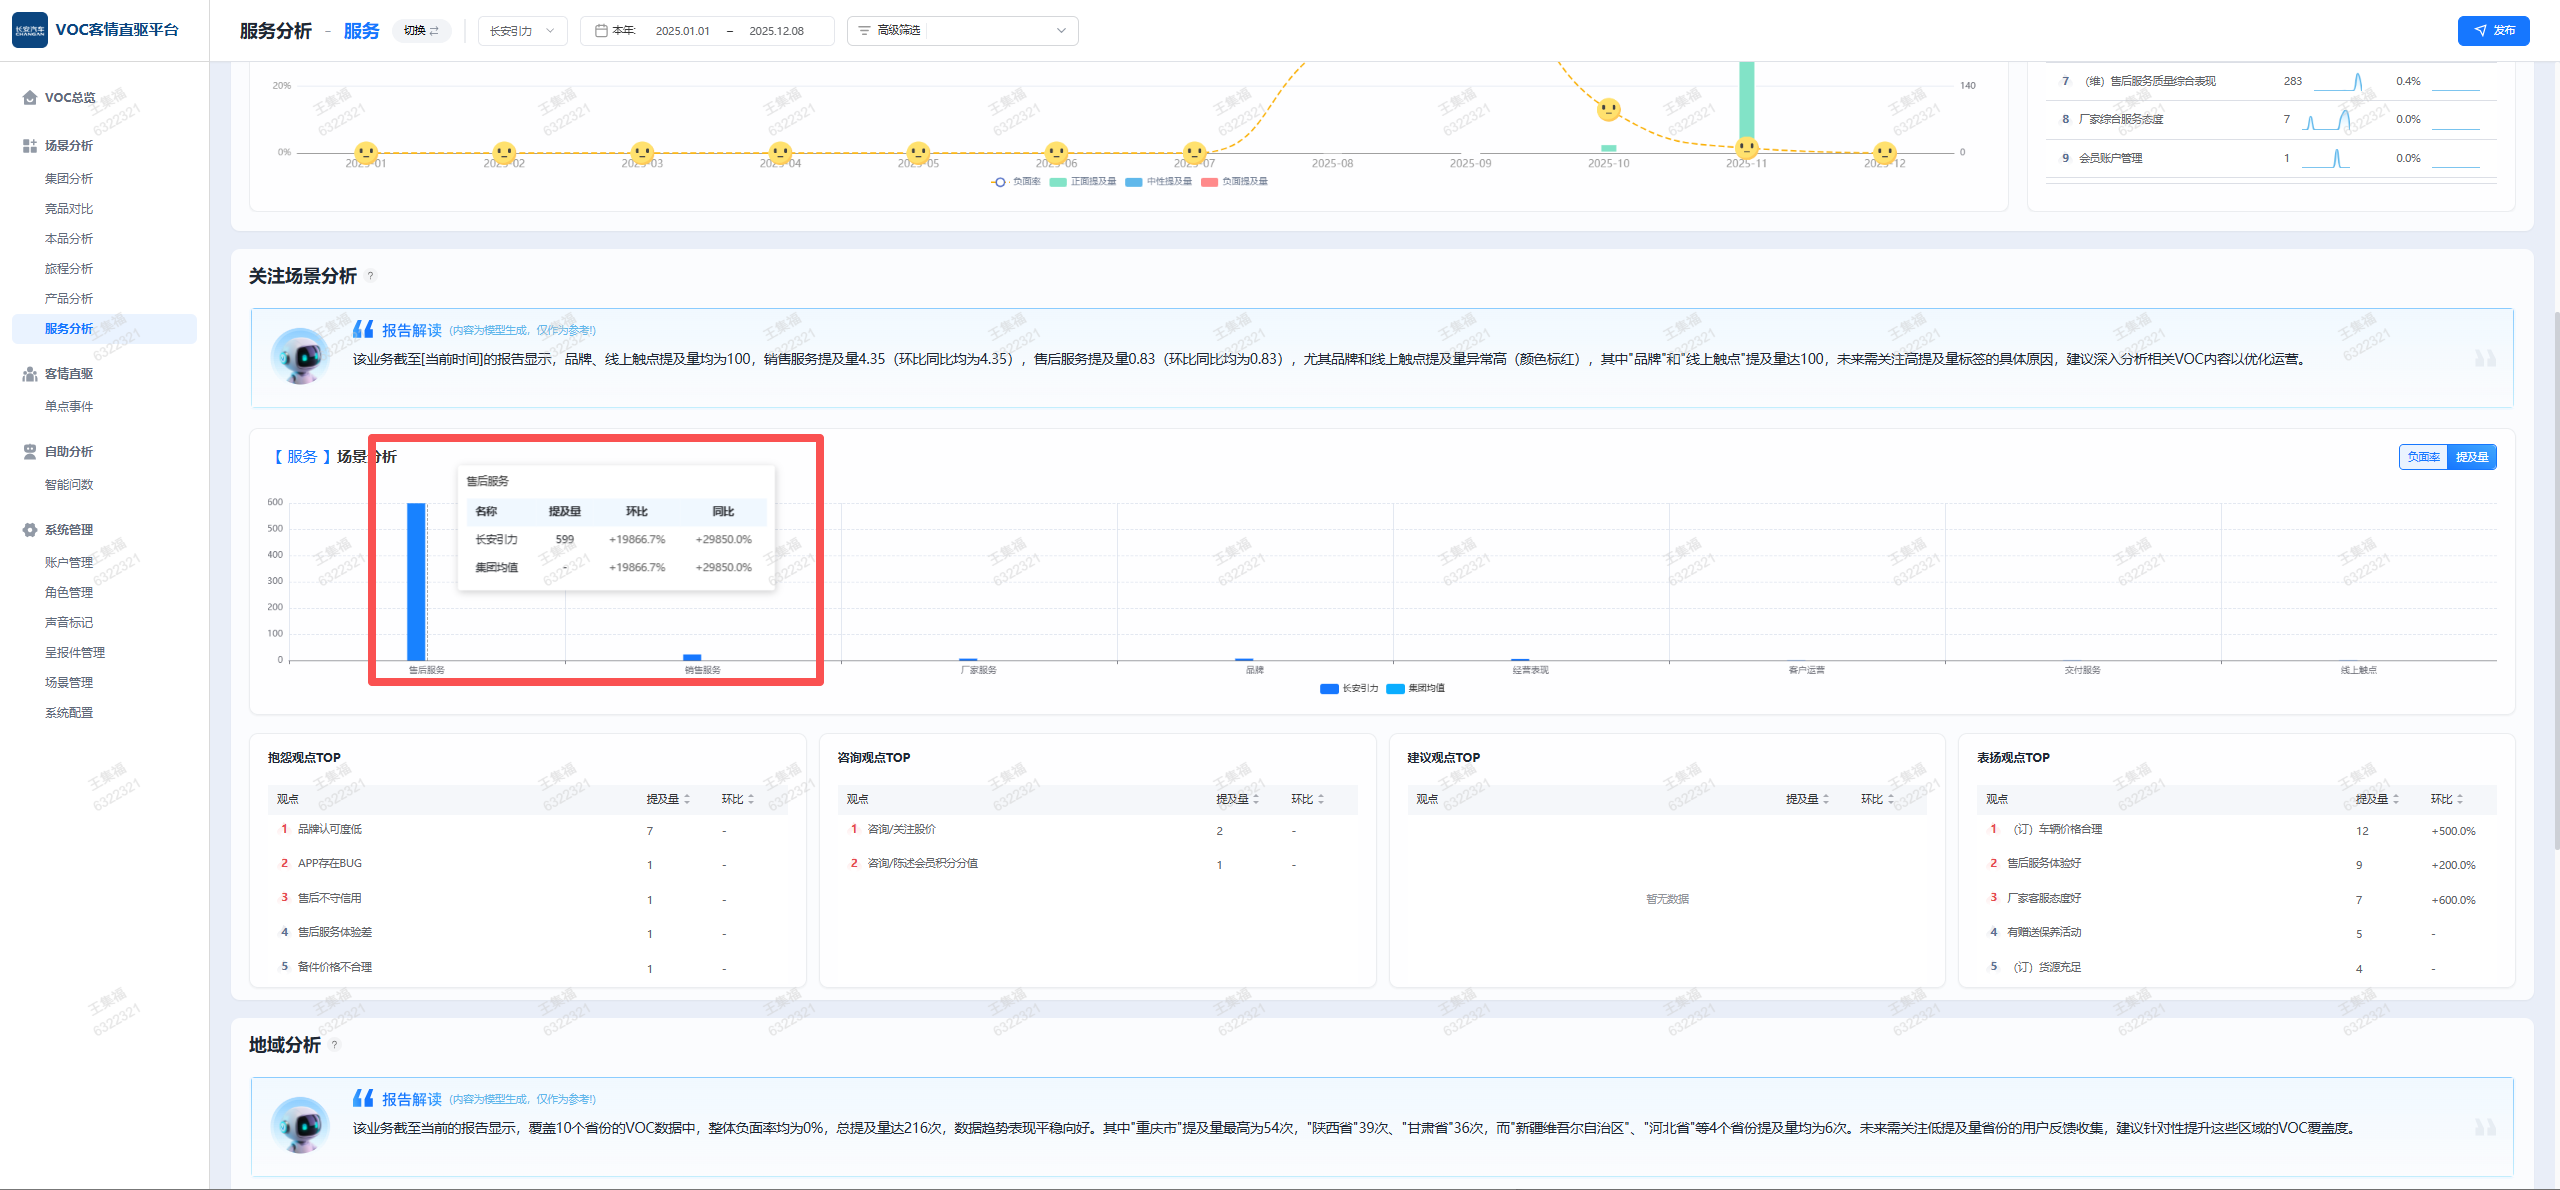Image resolution: width=2560 pixels, height=1190 pixels.
Task: Click the 客情直驱 people icon
Action: pyautogui.click(x=30, y=374)
